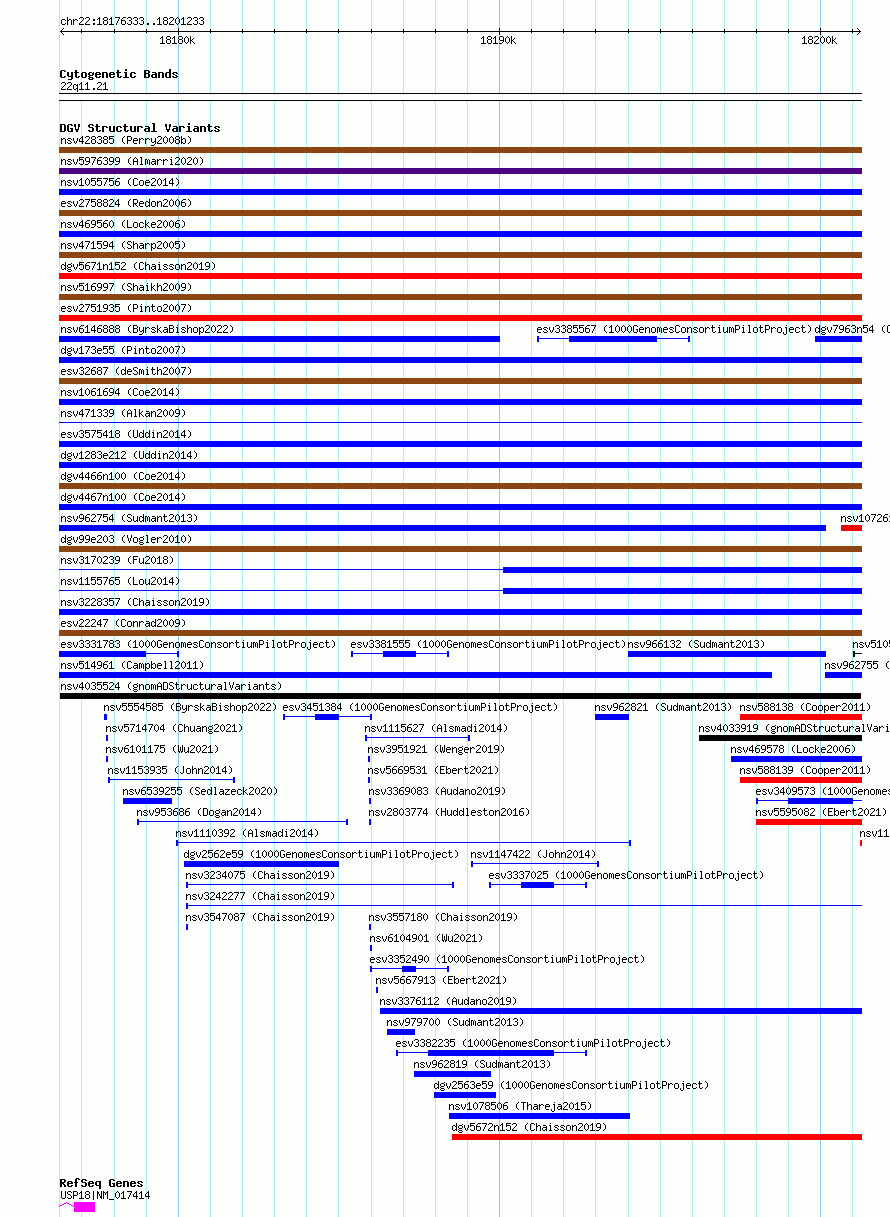Open variant nsv428385 (Perry2008b)

click(126, 140)
